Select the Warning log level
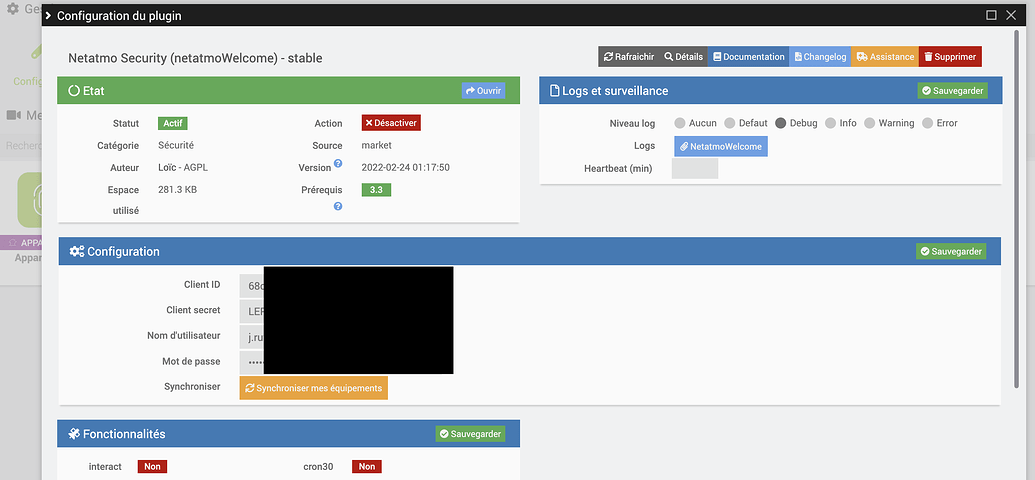The height and width of the screenshot is (480, 1035). (869, 123)
